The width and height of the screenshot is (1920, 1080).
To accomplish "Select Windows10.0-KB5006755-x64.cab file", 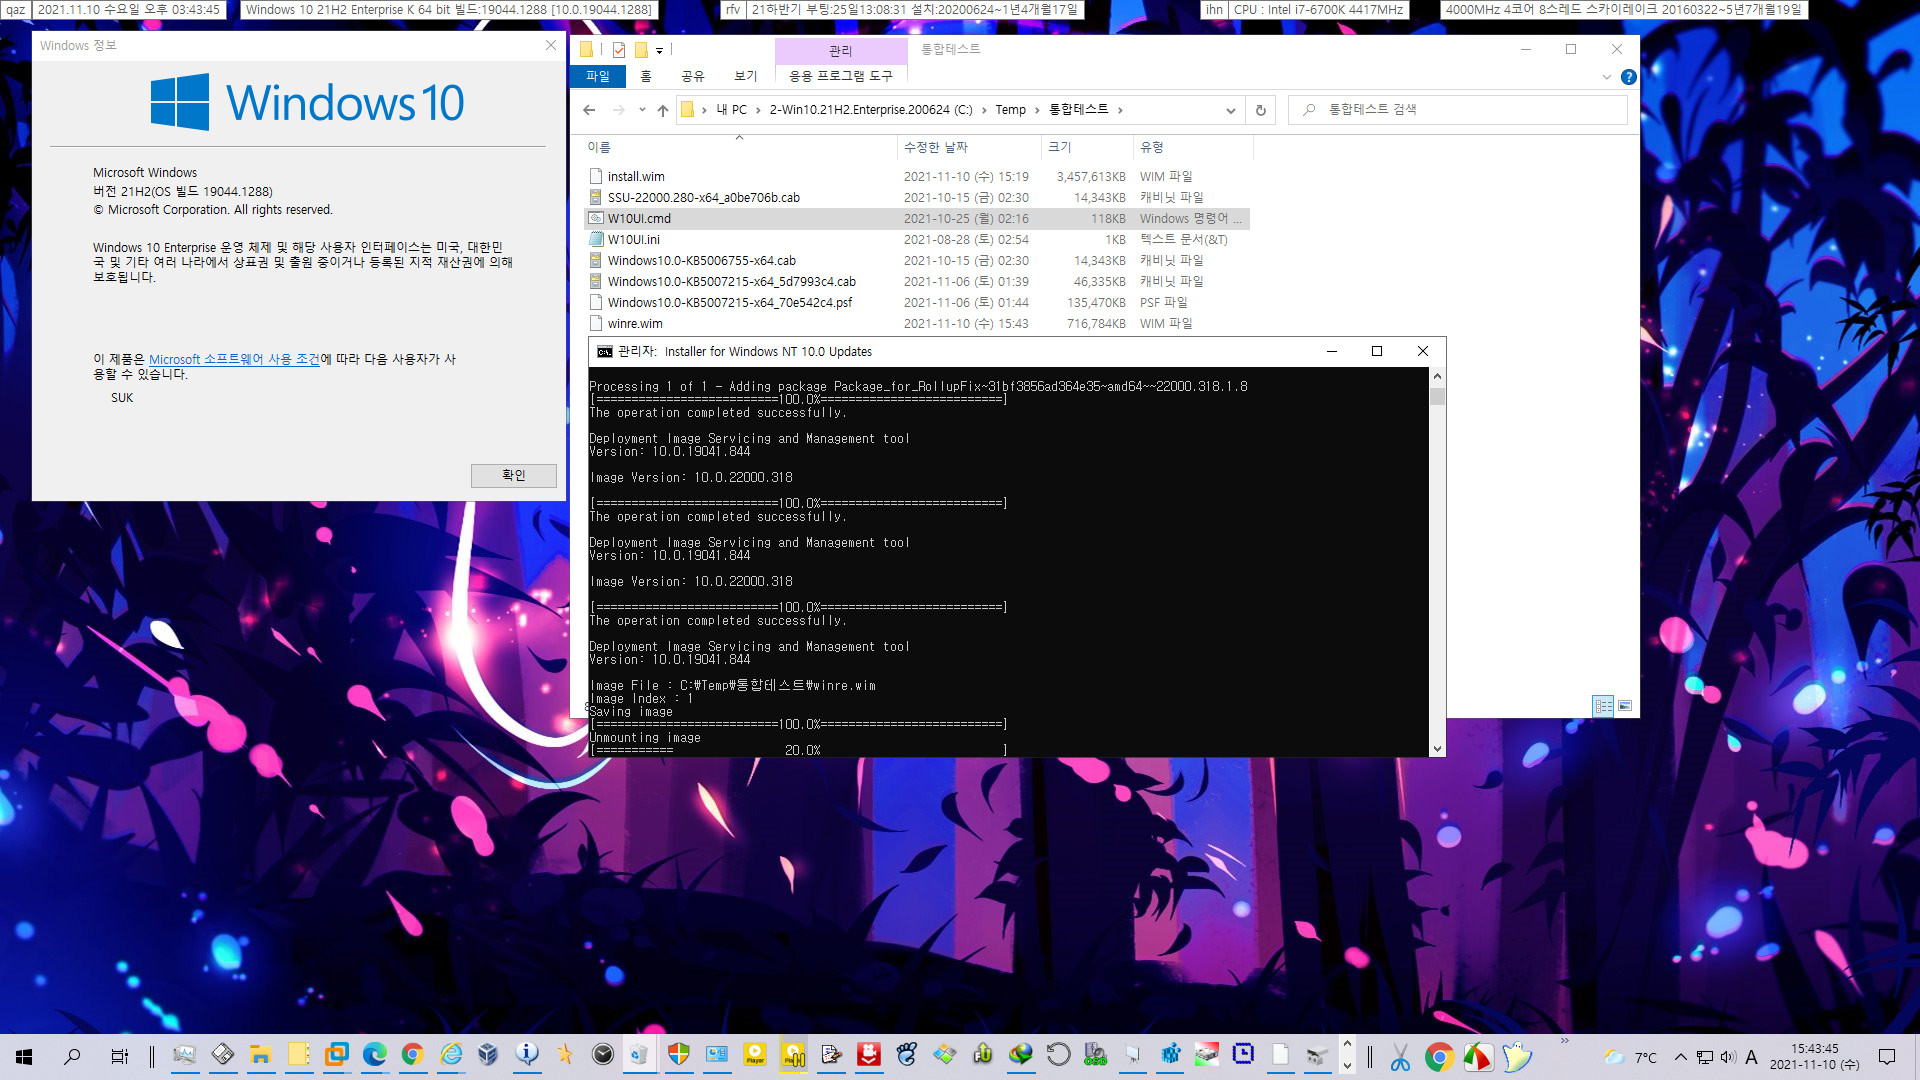I will point(701,261).
